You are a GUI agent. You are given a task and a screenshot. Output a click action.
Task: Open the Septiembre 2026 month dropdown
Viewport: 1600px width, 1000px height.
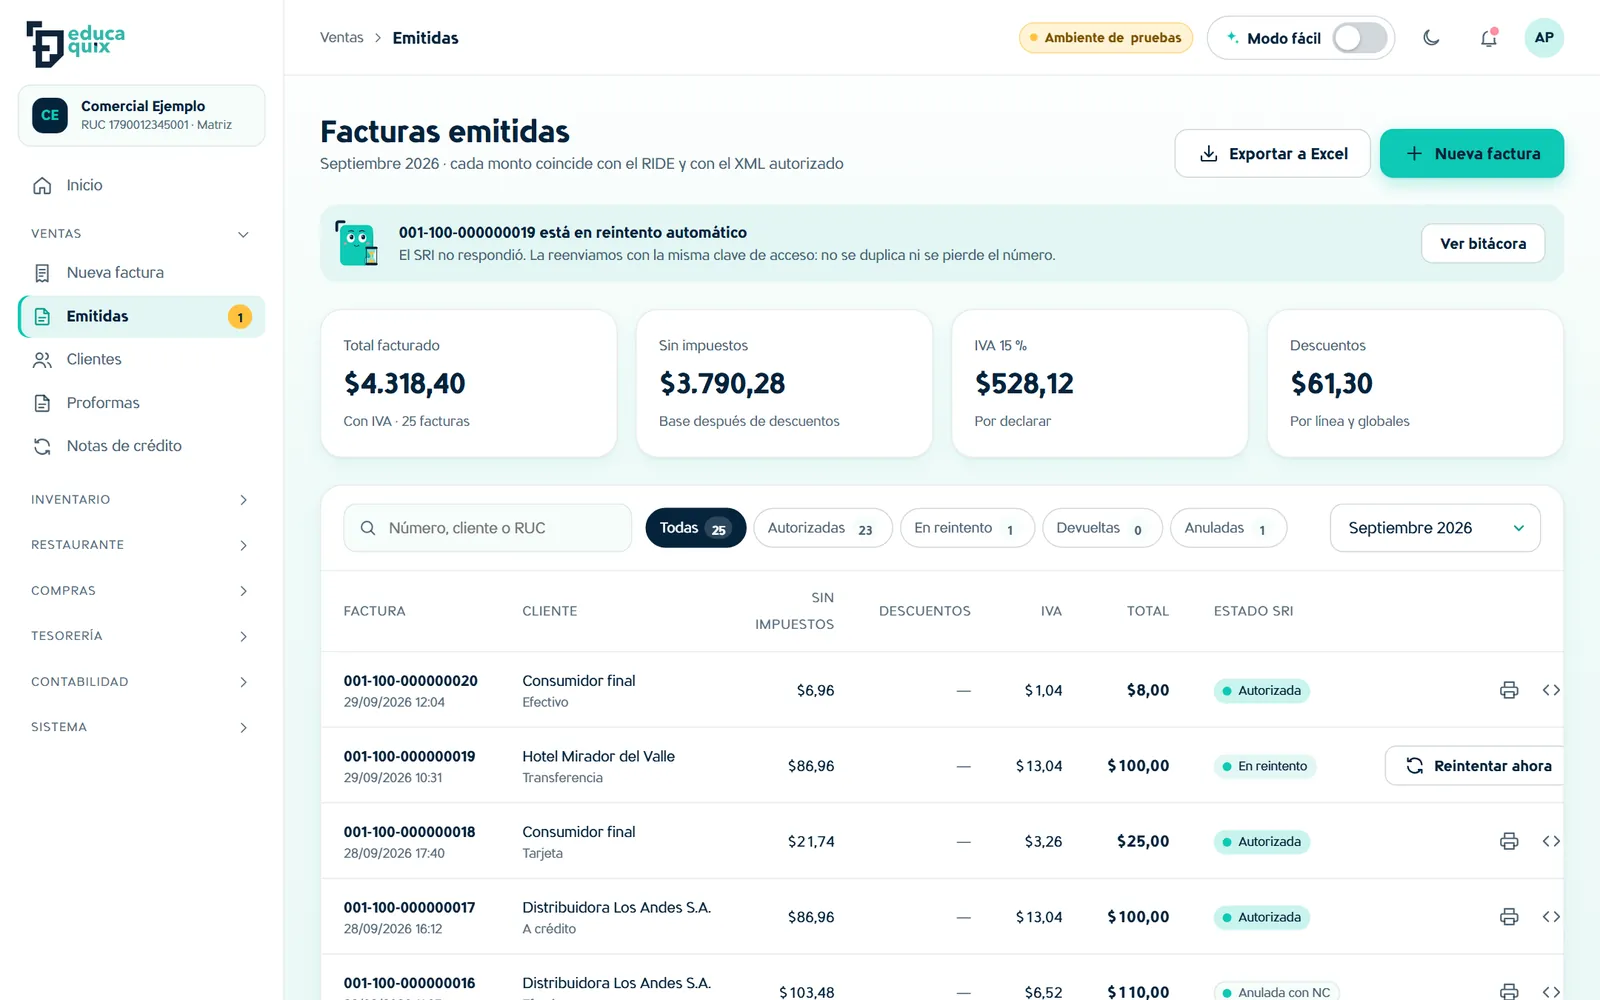click(x=1435, y=528)
